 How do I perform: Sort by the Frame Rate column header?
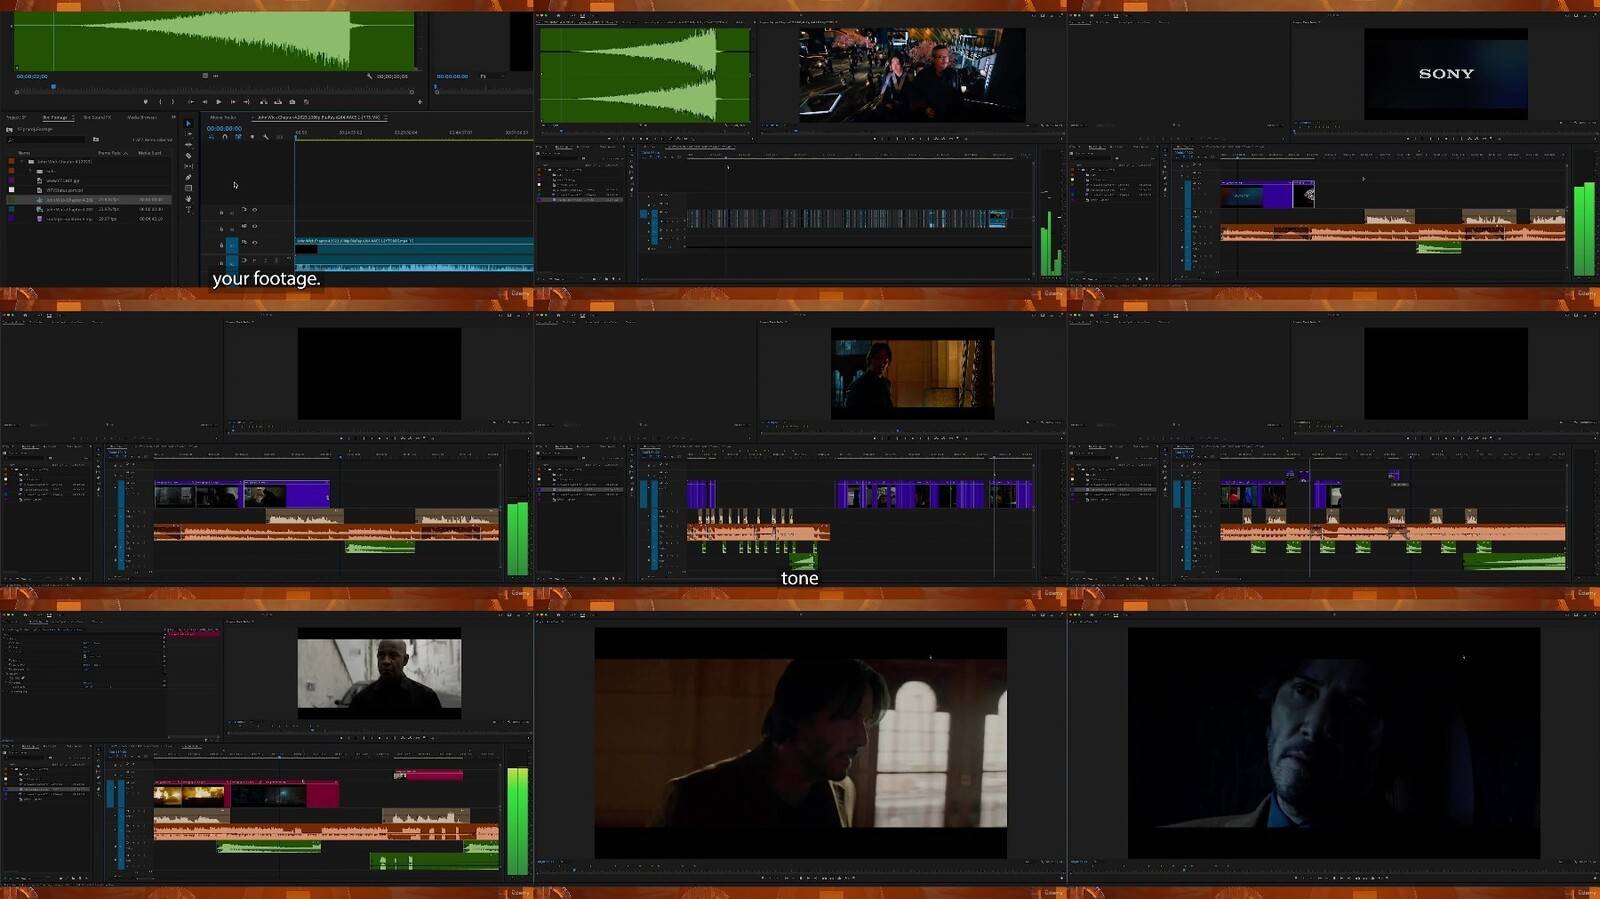(x=111, y=153)
